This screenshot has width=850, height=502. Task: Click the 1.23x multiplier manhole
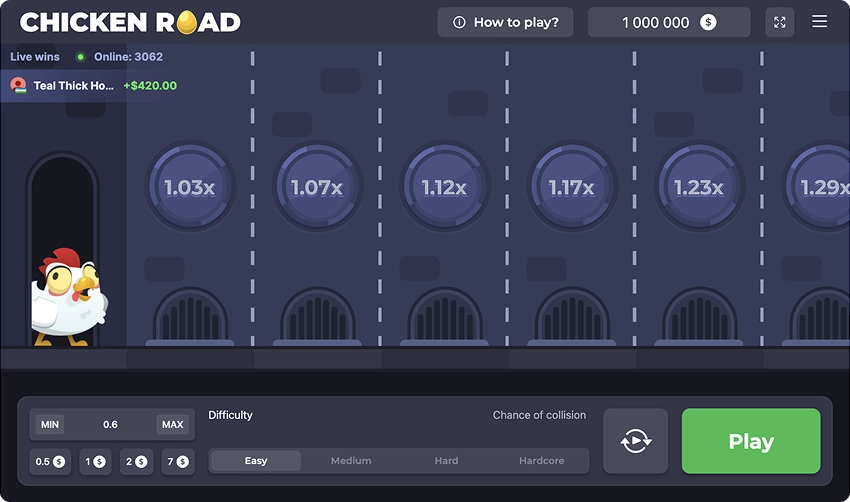point(698,187)
